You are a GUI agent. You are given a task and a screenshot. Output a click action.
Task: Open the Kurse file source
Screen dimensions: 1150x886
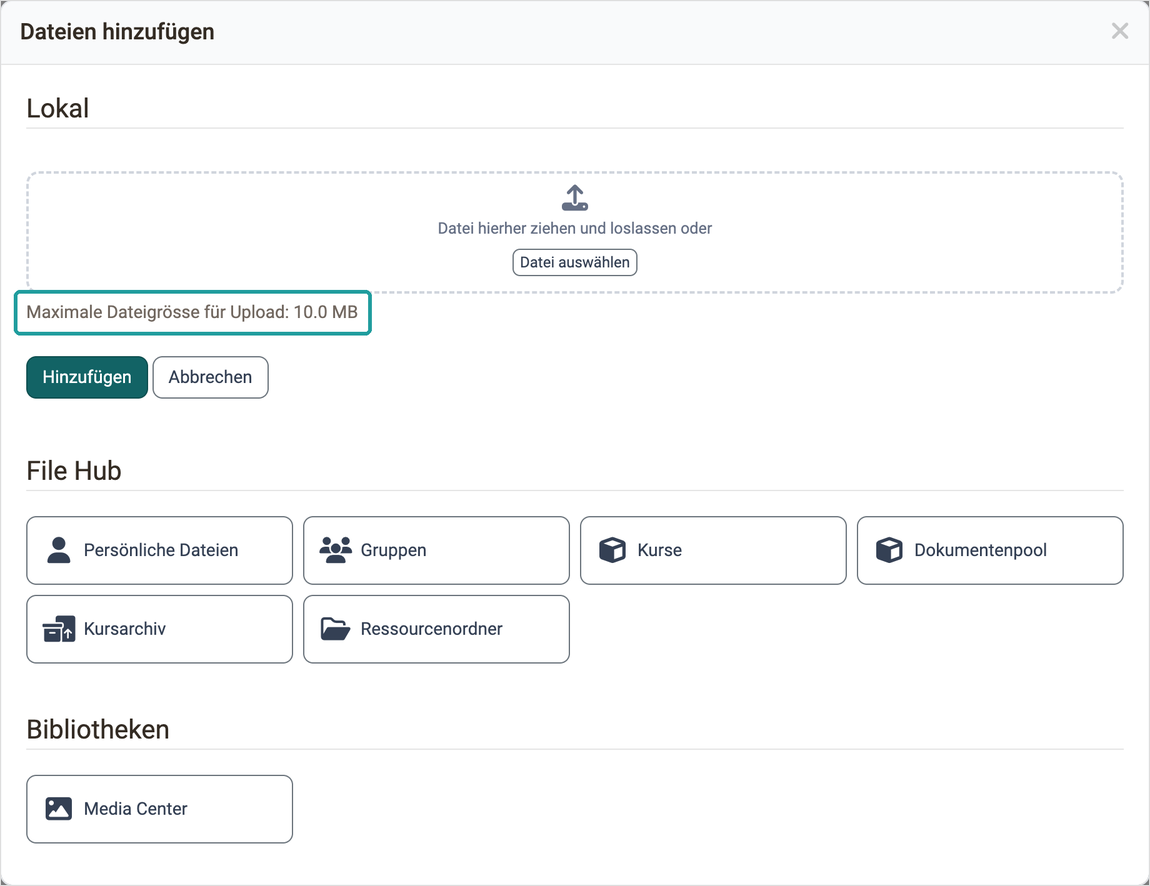click(x=714, y=551)
